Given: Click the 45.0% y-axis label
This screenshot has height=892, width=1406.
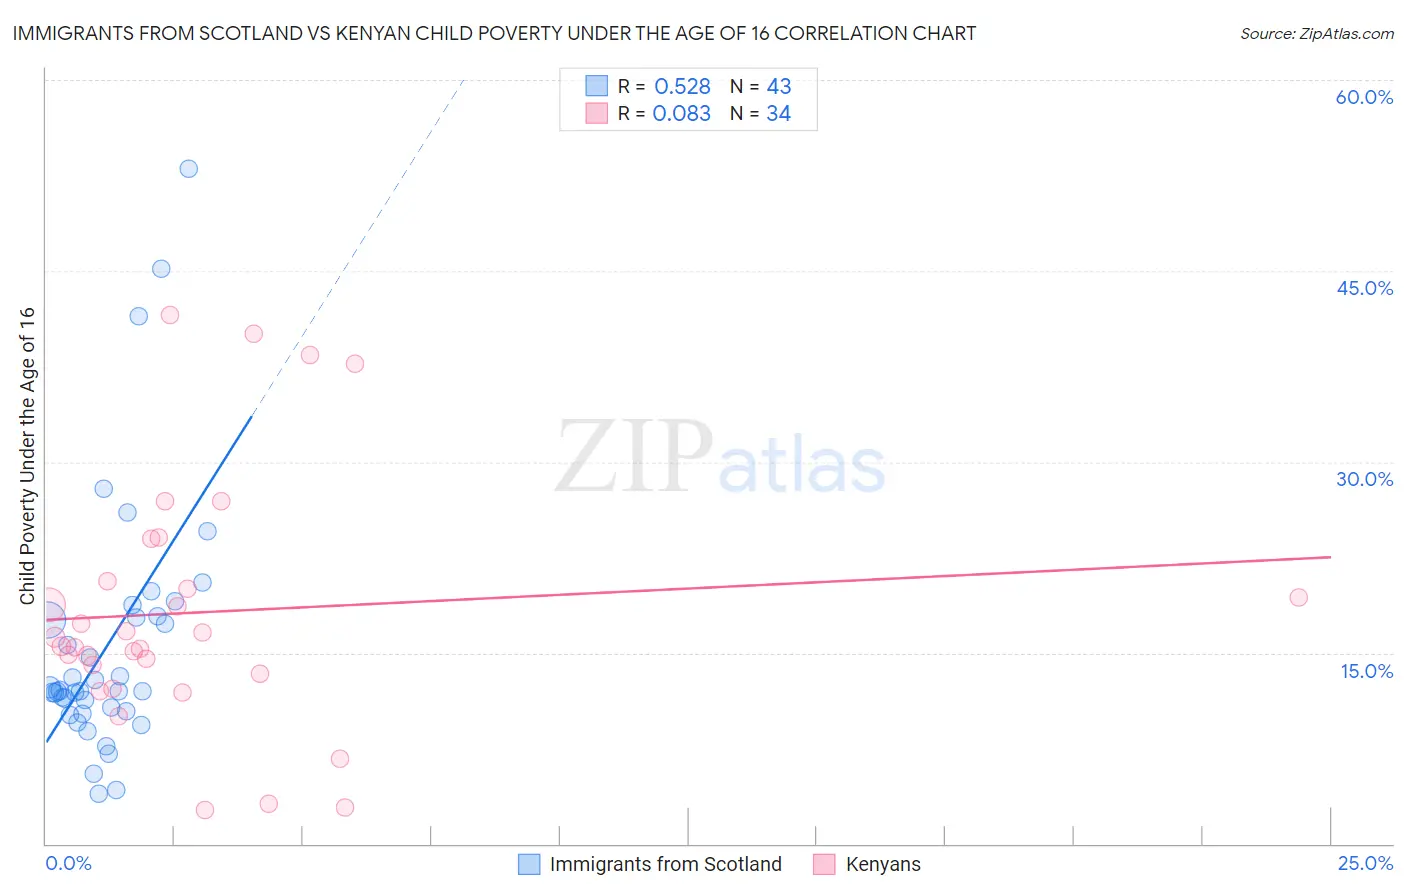Looking at the screenshot, I should 1364,288.
